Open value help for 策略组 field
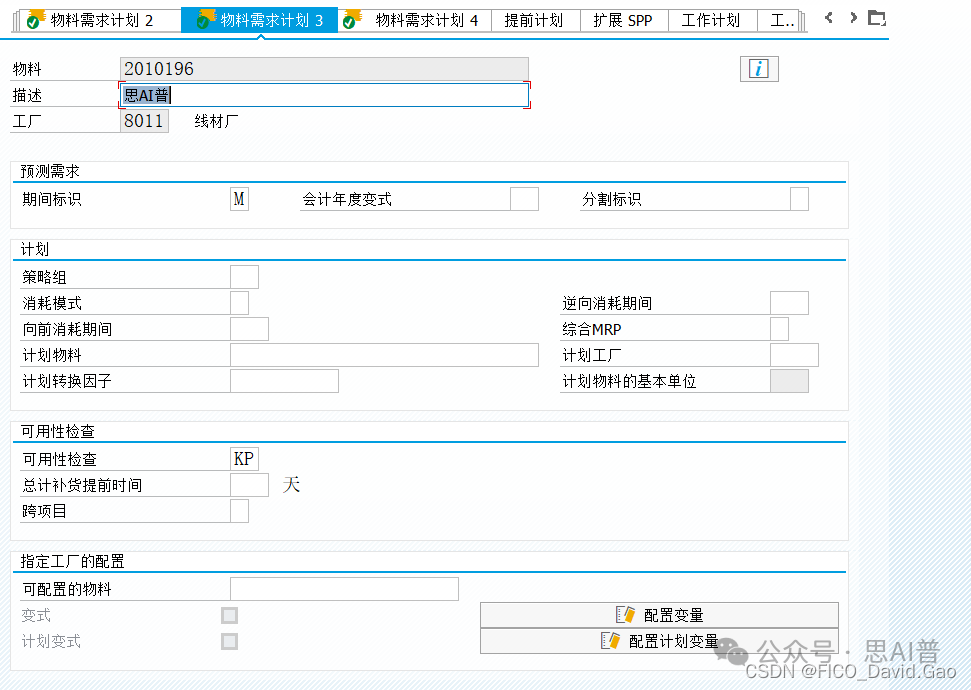The image size is (971, 690). [x=246, y=277]
